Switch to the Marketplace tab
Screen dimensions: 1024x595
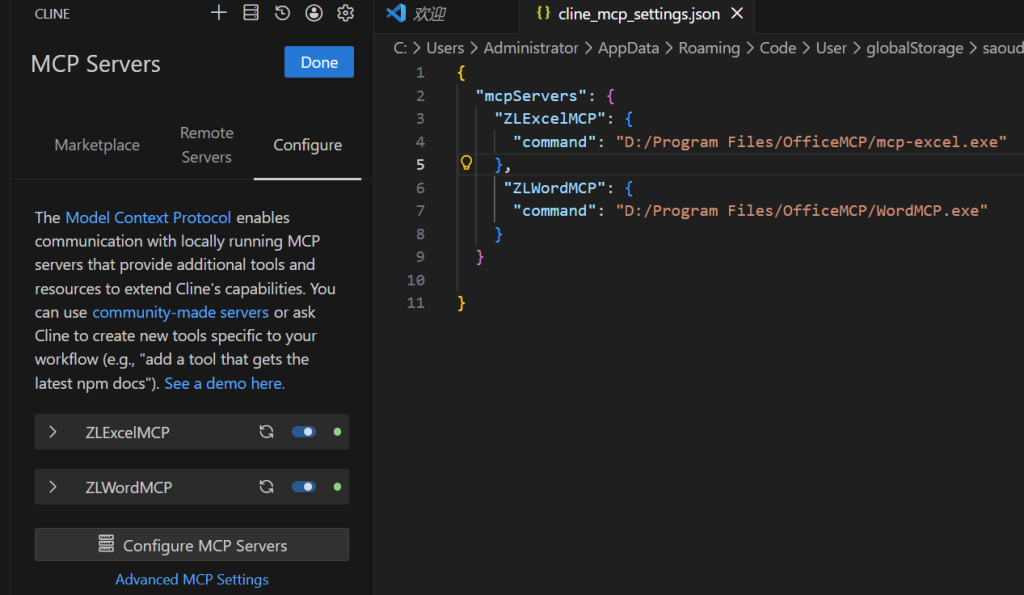coord(97,145)
